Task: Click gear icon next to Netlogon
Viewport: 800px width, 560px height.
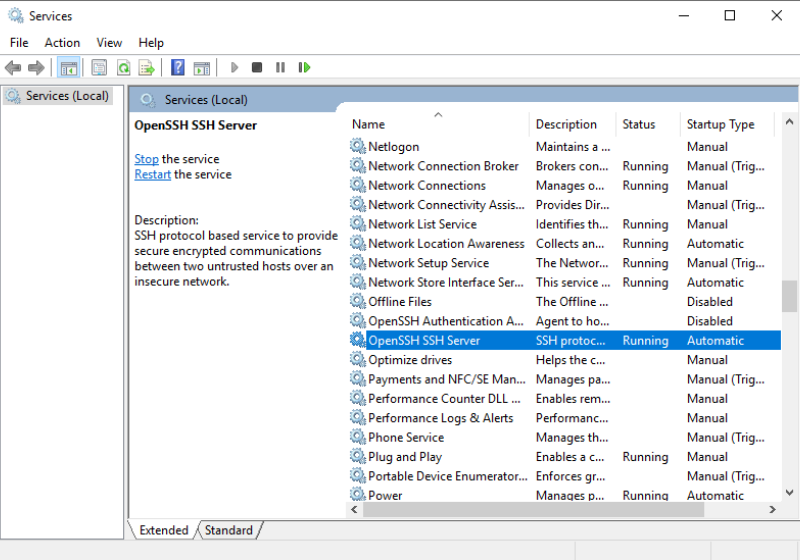Action: click(x=358, y=146)
